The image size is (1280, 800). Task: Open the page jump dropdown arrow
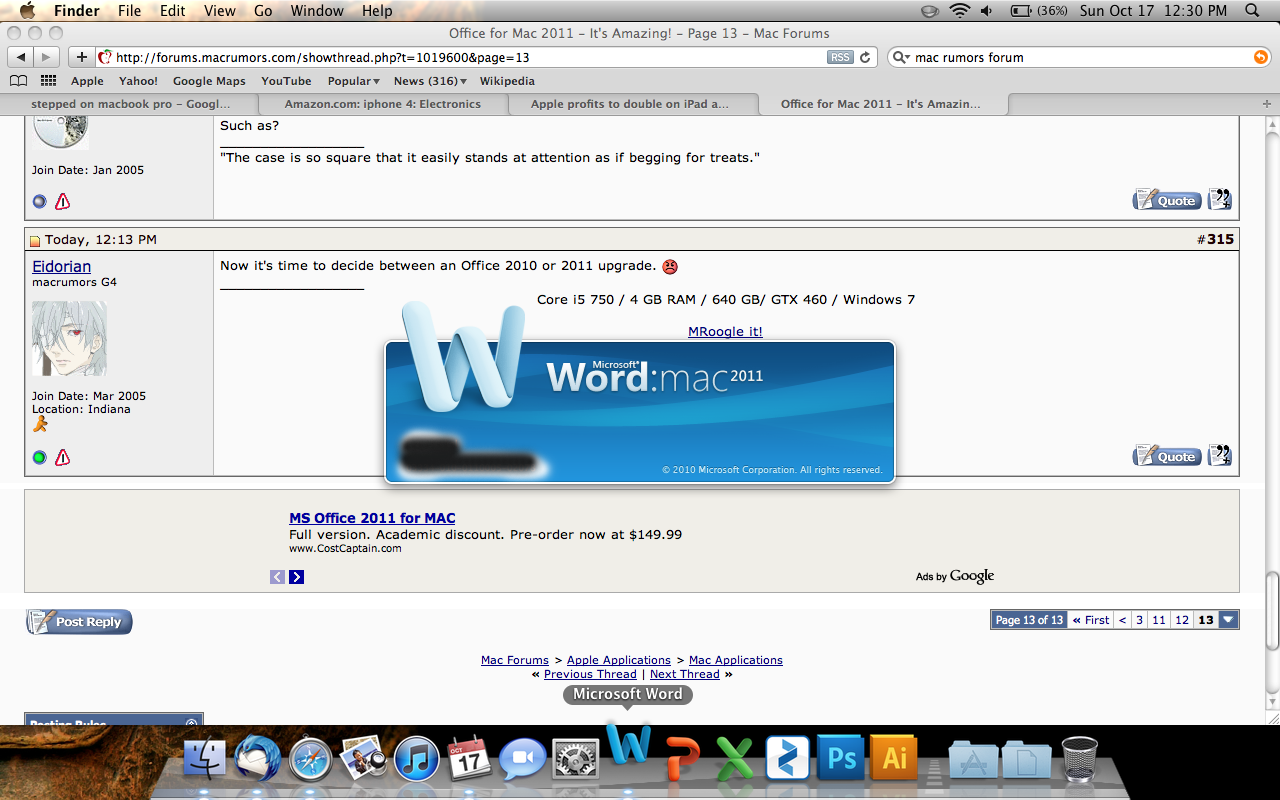(1229, 620)
